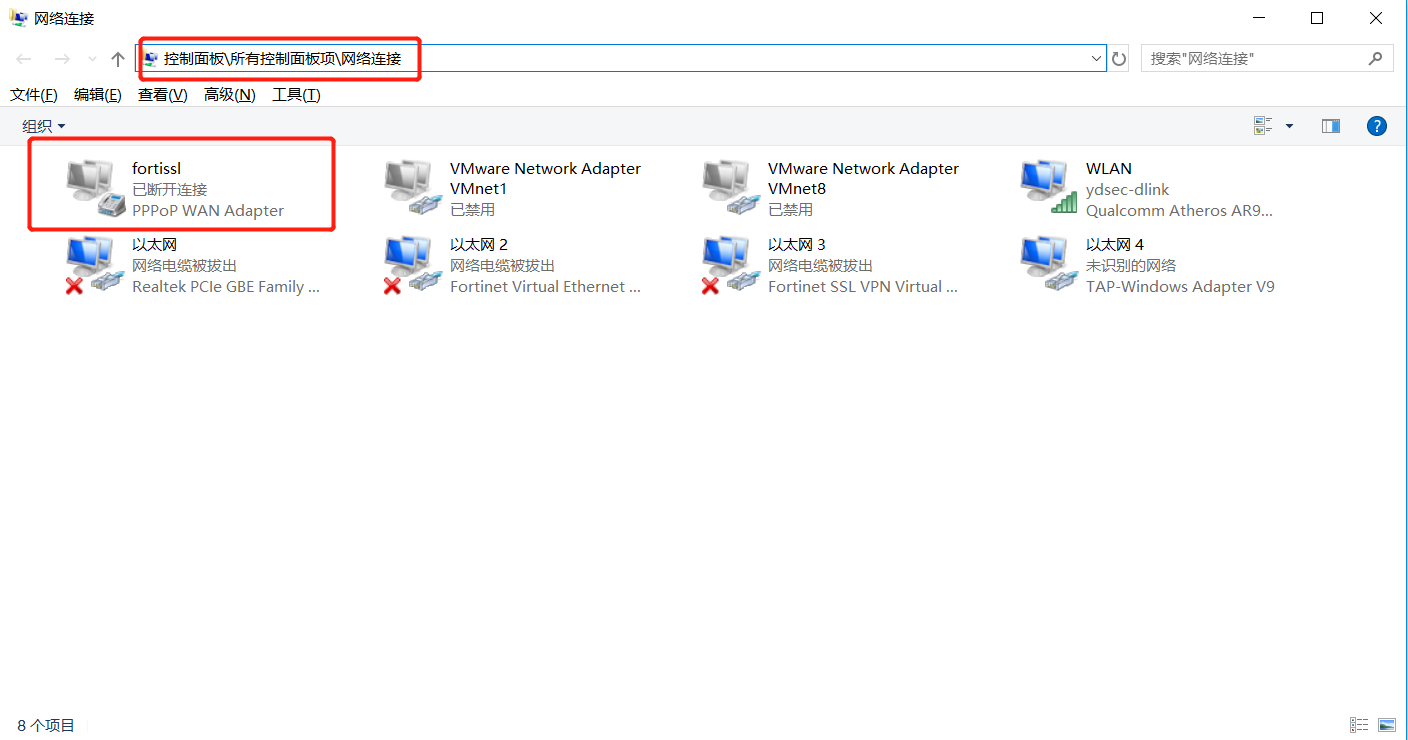Select the 以太网 3 Fortinet SSL VPN icon
The image size is (1408, 740).
tap(730, 265)
